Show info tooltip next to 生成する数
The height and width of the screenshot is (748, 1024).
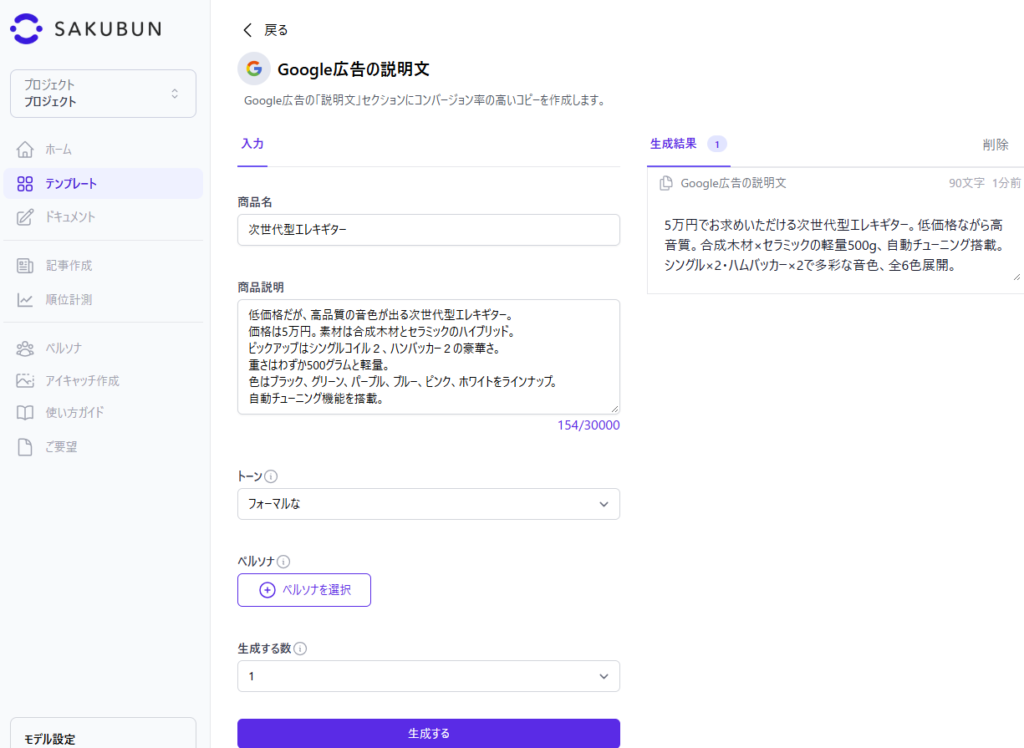coord(300,649)
